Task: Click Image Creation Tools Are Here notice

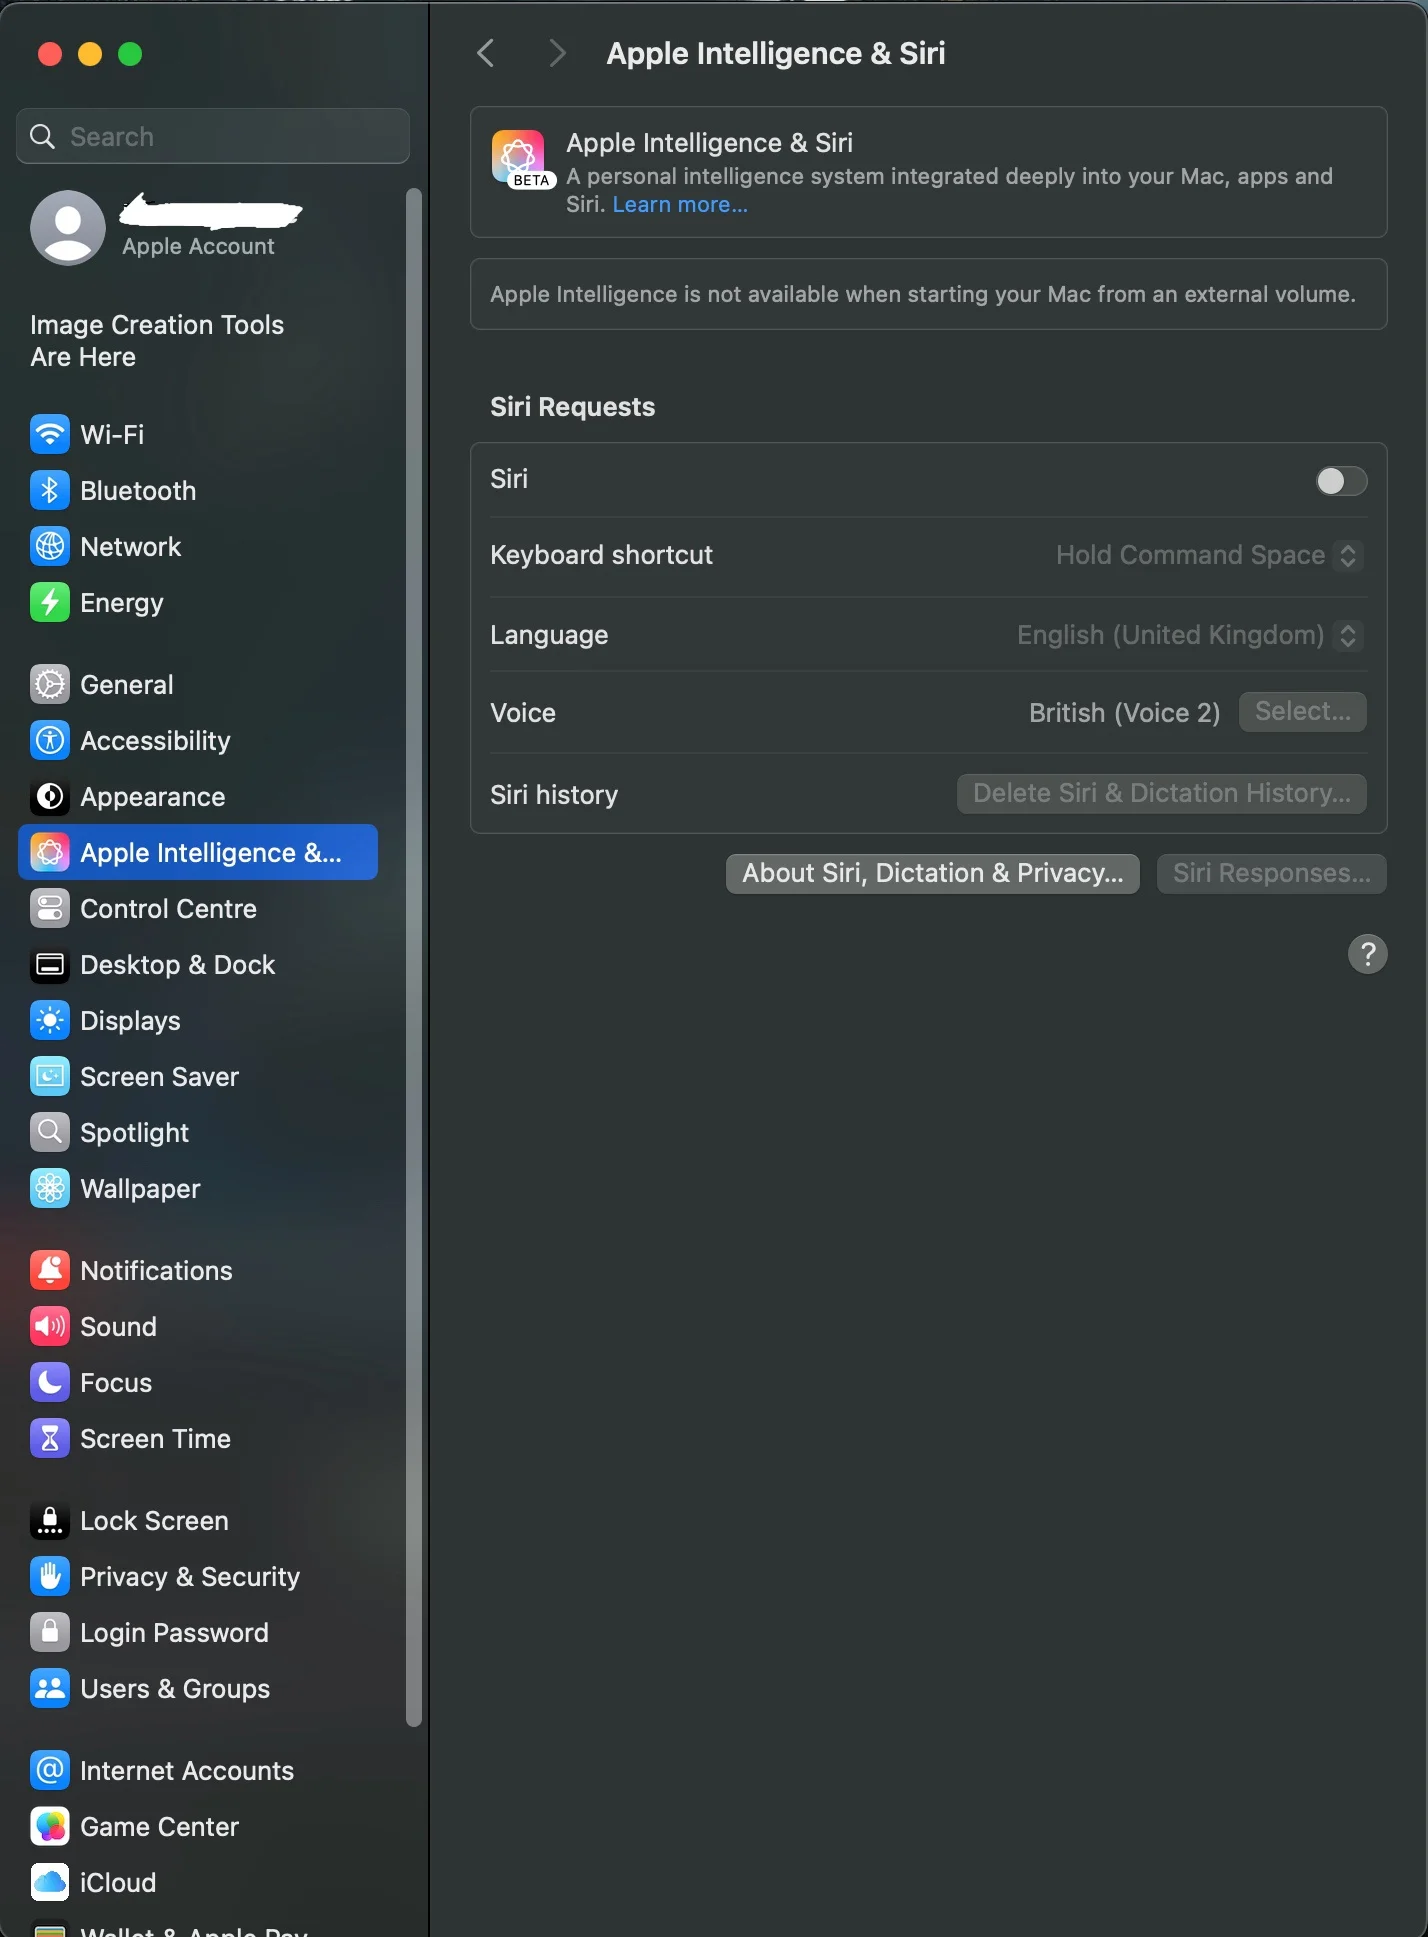Action: click(x=157, y=341)
